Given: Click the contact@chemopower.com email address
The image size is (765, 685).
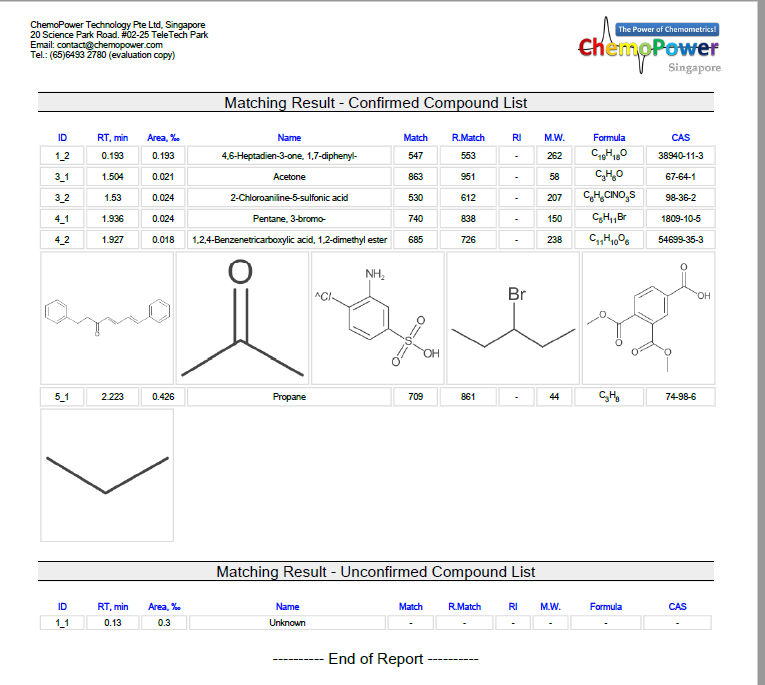Looking at the screenshot, I should [x=110, y=45].
